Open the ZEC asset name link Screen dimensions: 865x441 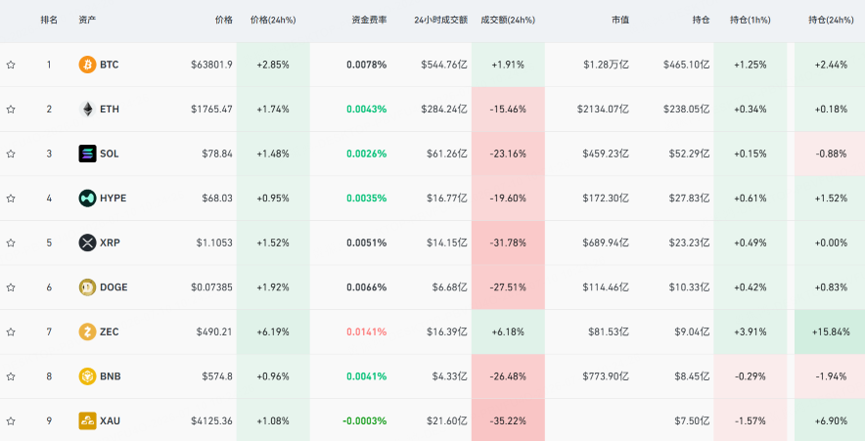click(109, 332)
